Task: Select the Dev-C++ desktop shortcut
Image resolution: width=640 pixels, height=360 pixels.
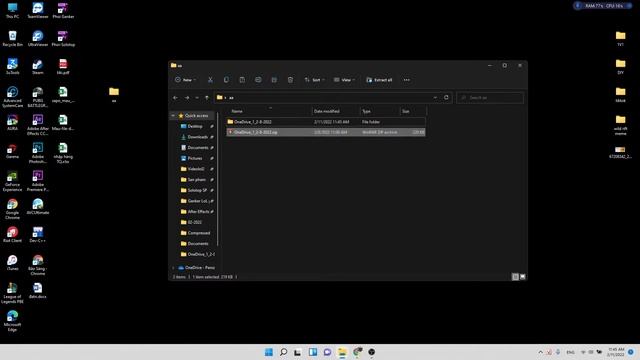Action: point(38,235)
